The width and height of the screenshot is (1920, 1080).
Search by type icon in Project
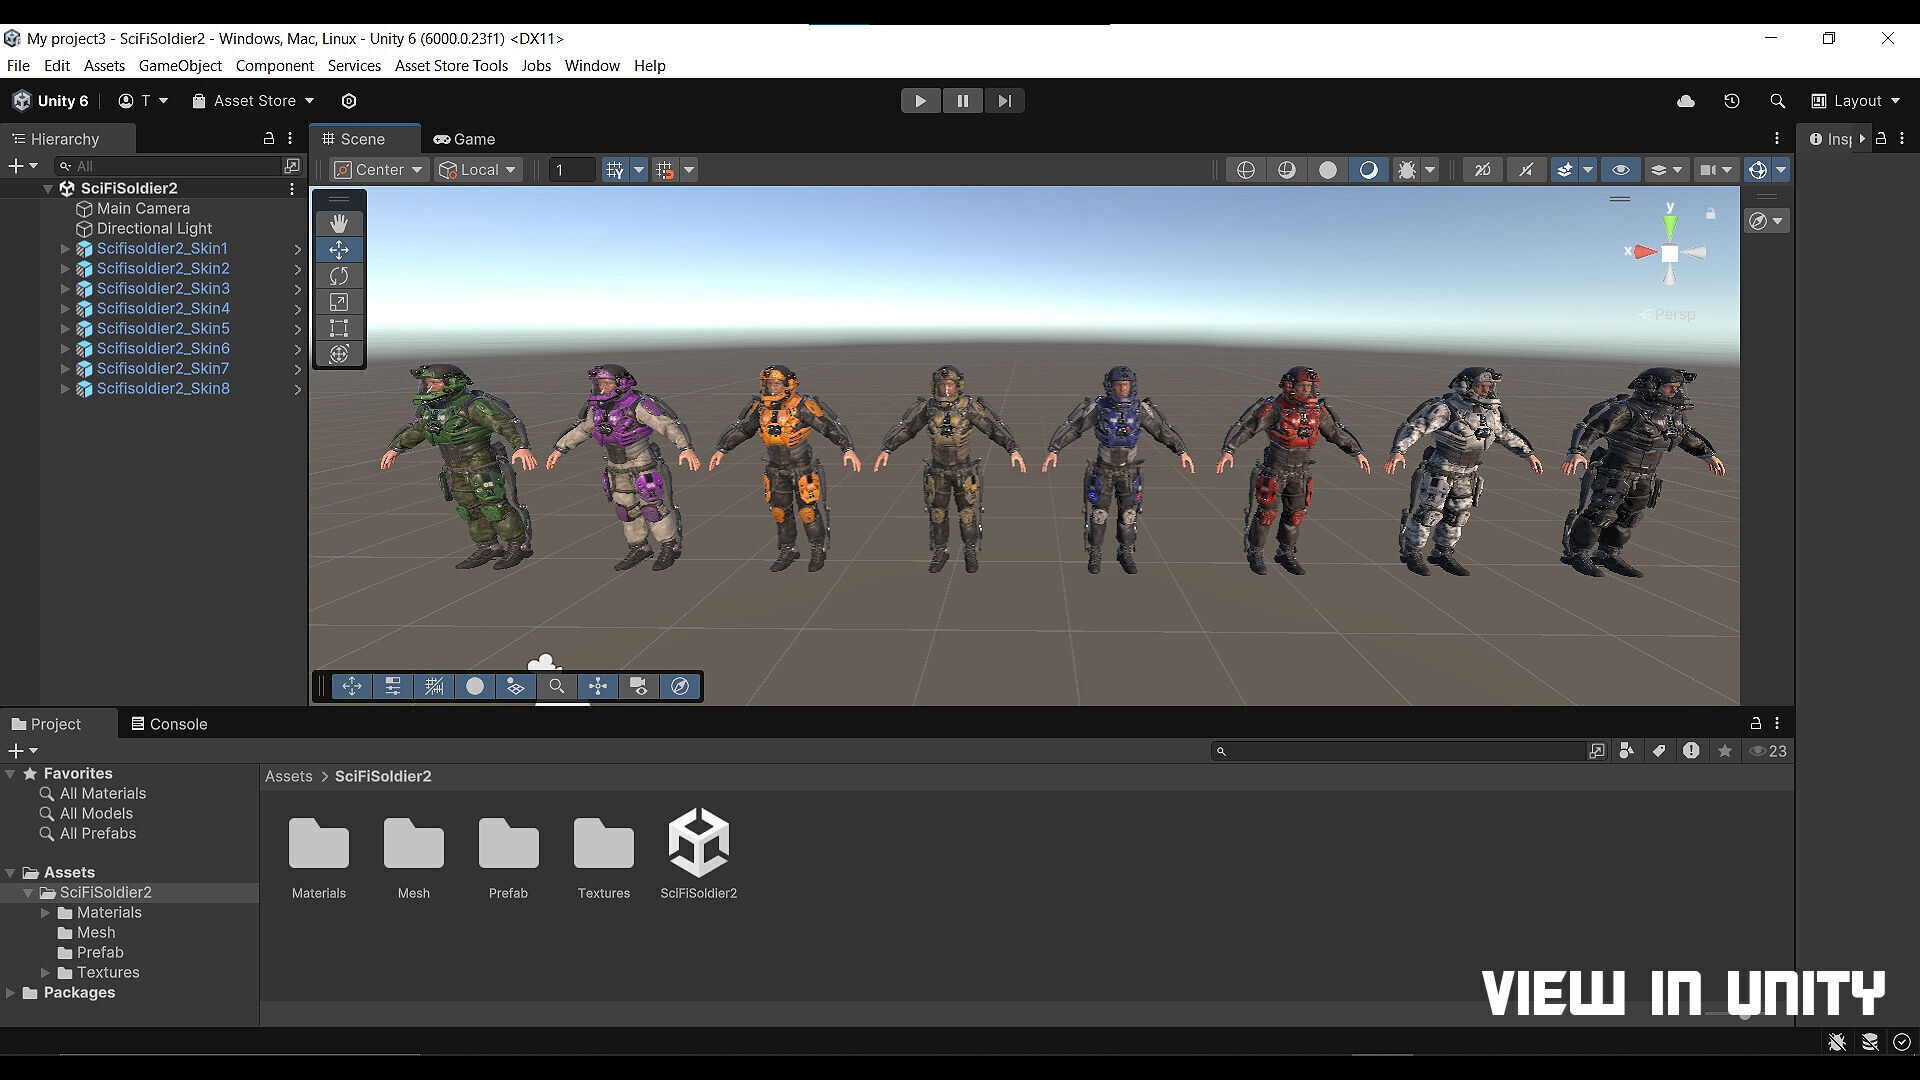(1627, 751)
